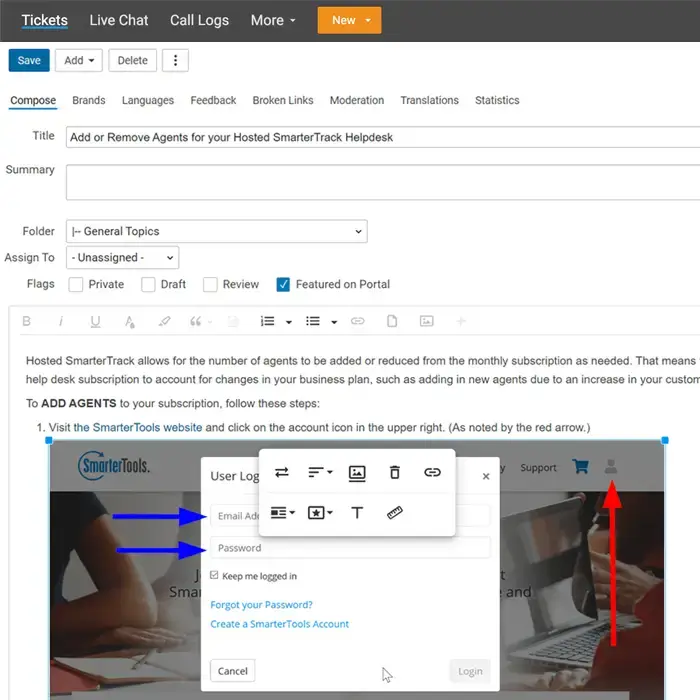Screen dimensions: 700x700
Task: Go to Tickets section
Action: tap(45, 21)
